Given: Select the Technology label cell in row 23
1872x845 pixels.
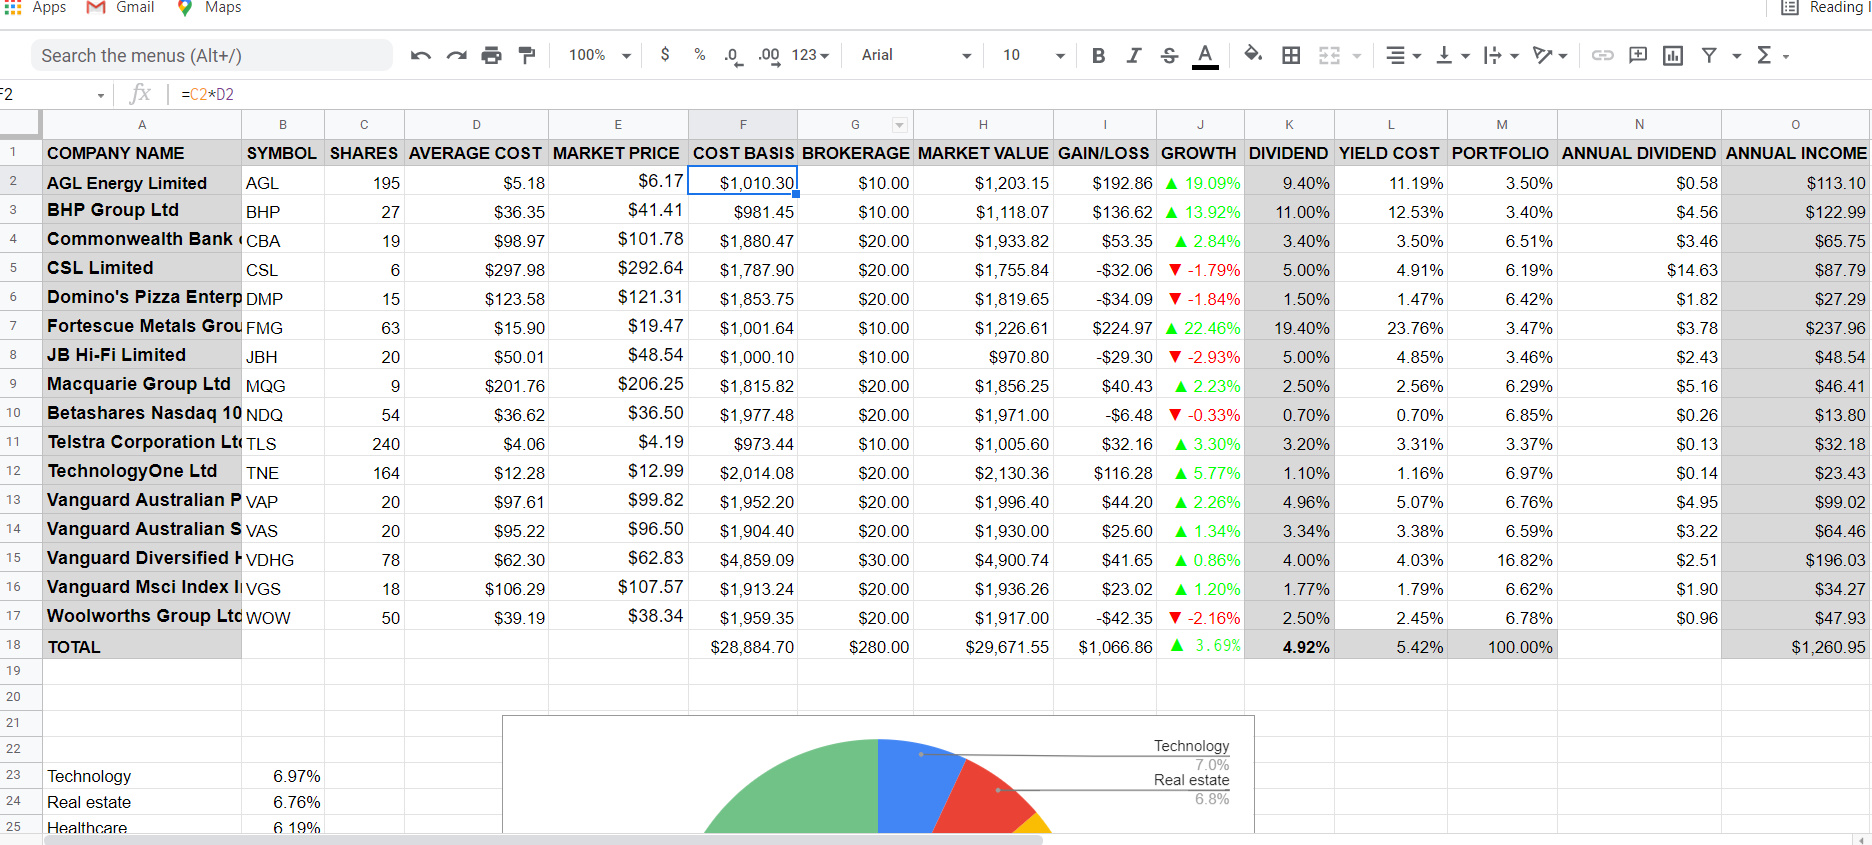Looking at the screenshot, I should [x=141, y=776].
